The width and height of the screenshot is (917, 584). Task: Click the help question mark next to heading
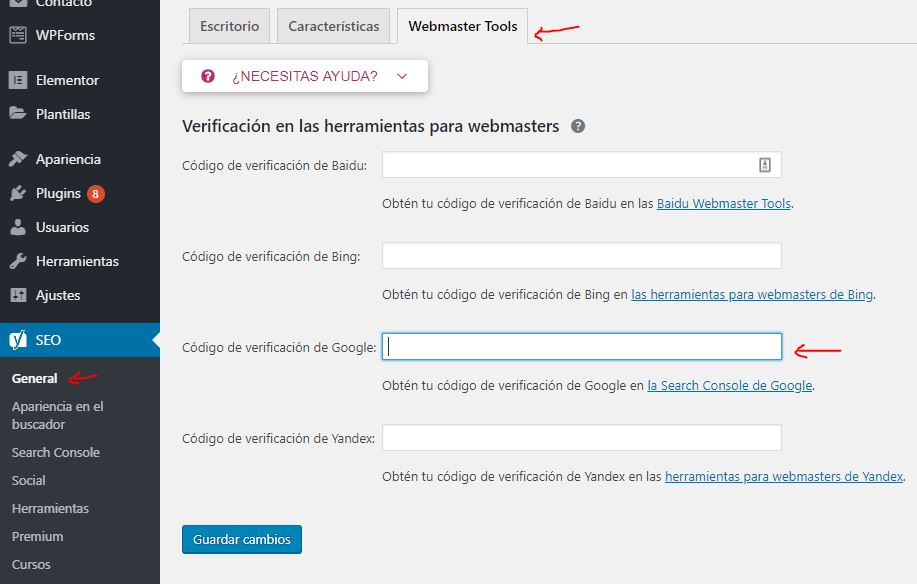(x=578, y=126)
